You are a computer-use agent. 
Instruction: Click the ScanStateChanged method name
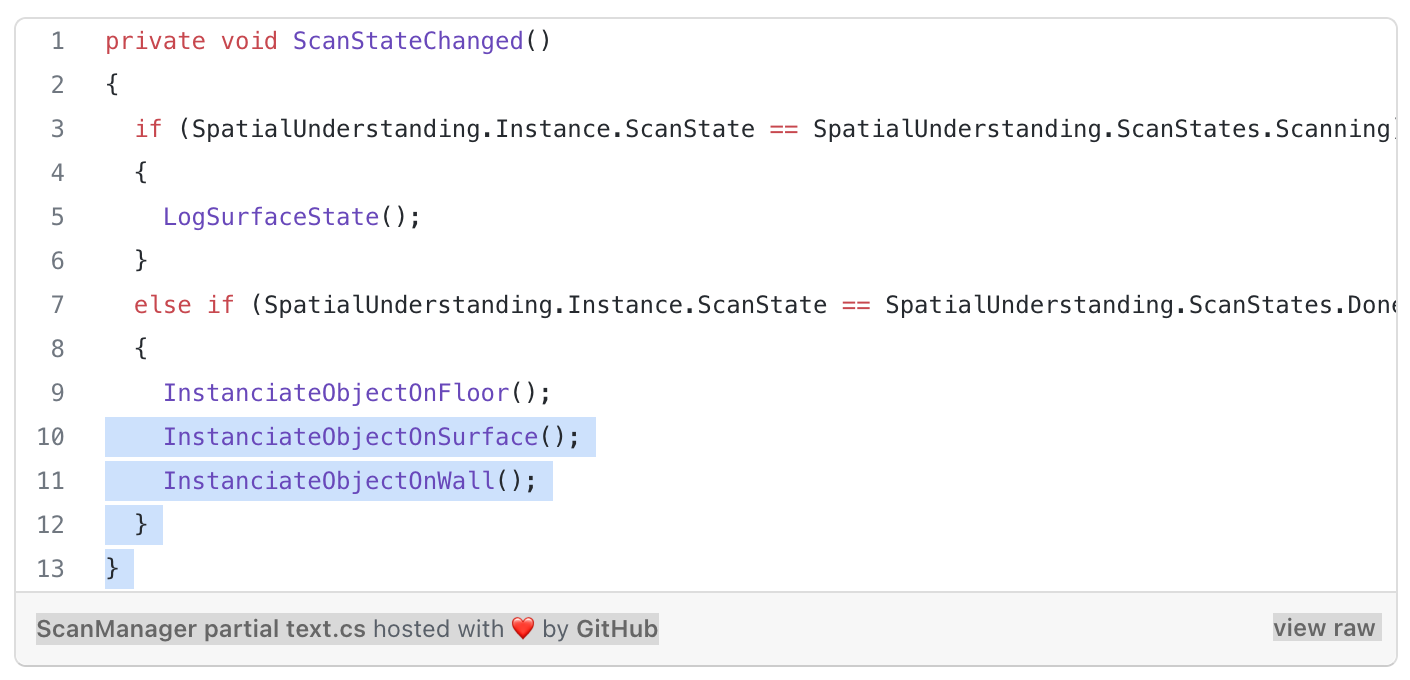click(x=408, y=41)
